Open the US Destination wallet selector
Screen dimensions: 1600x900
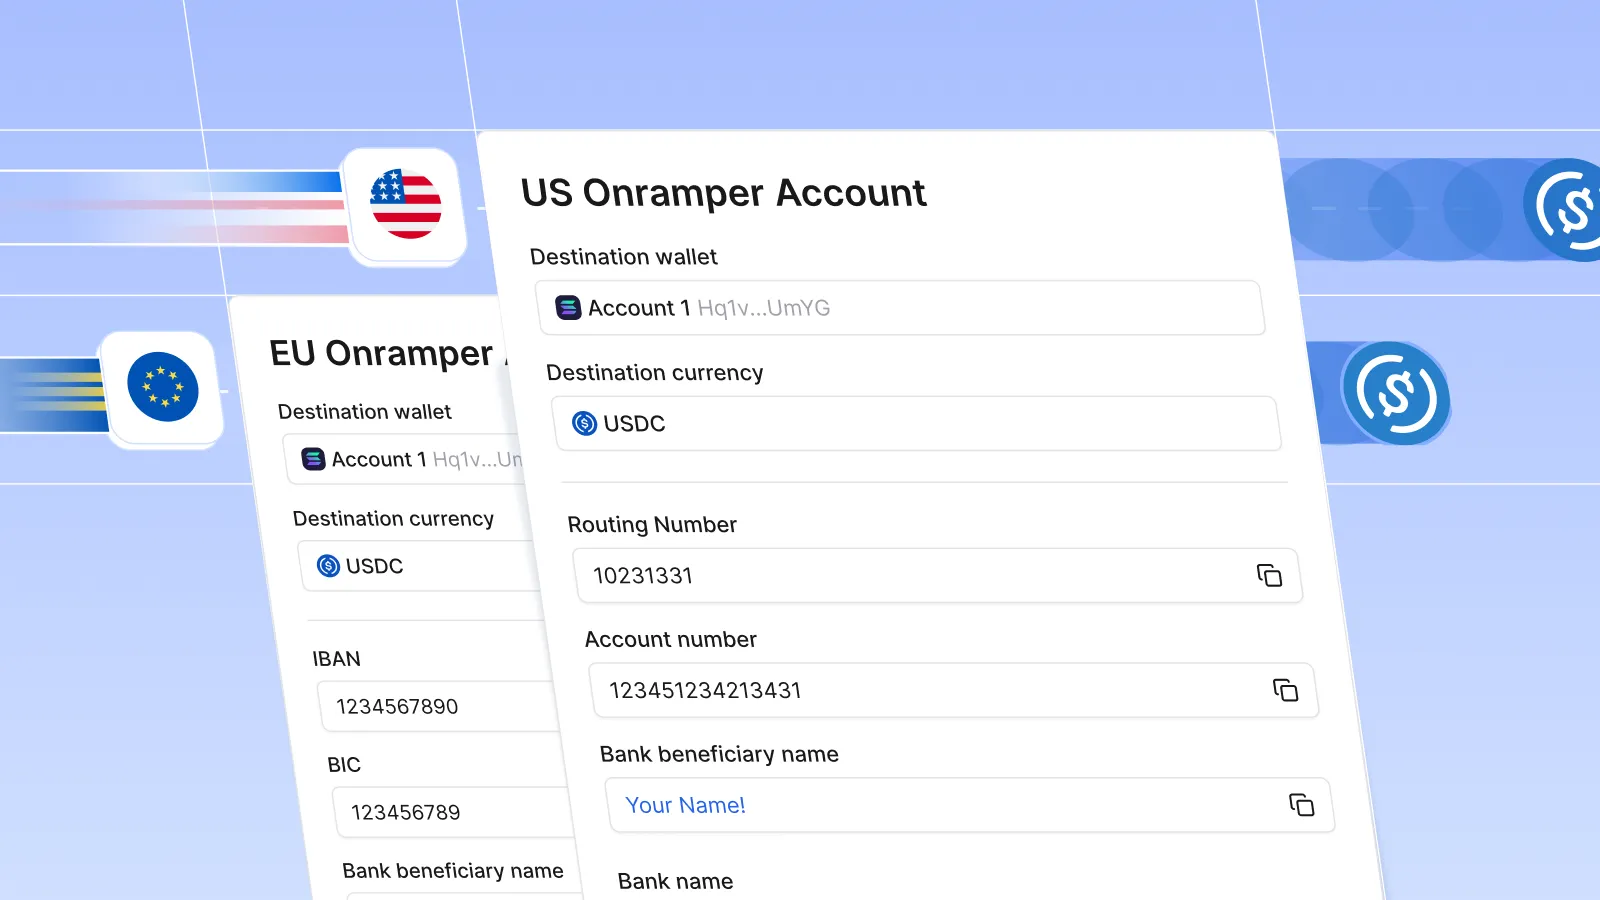tap(900, 308)
